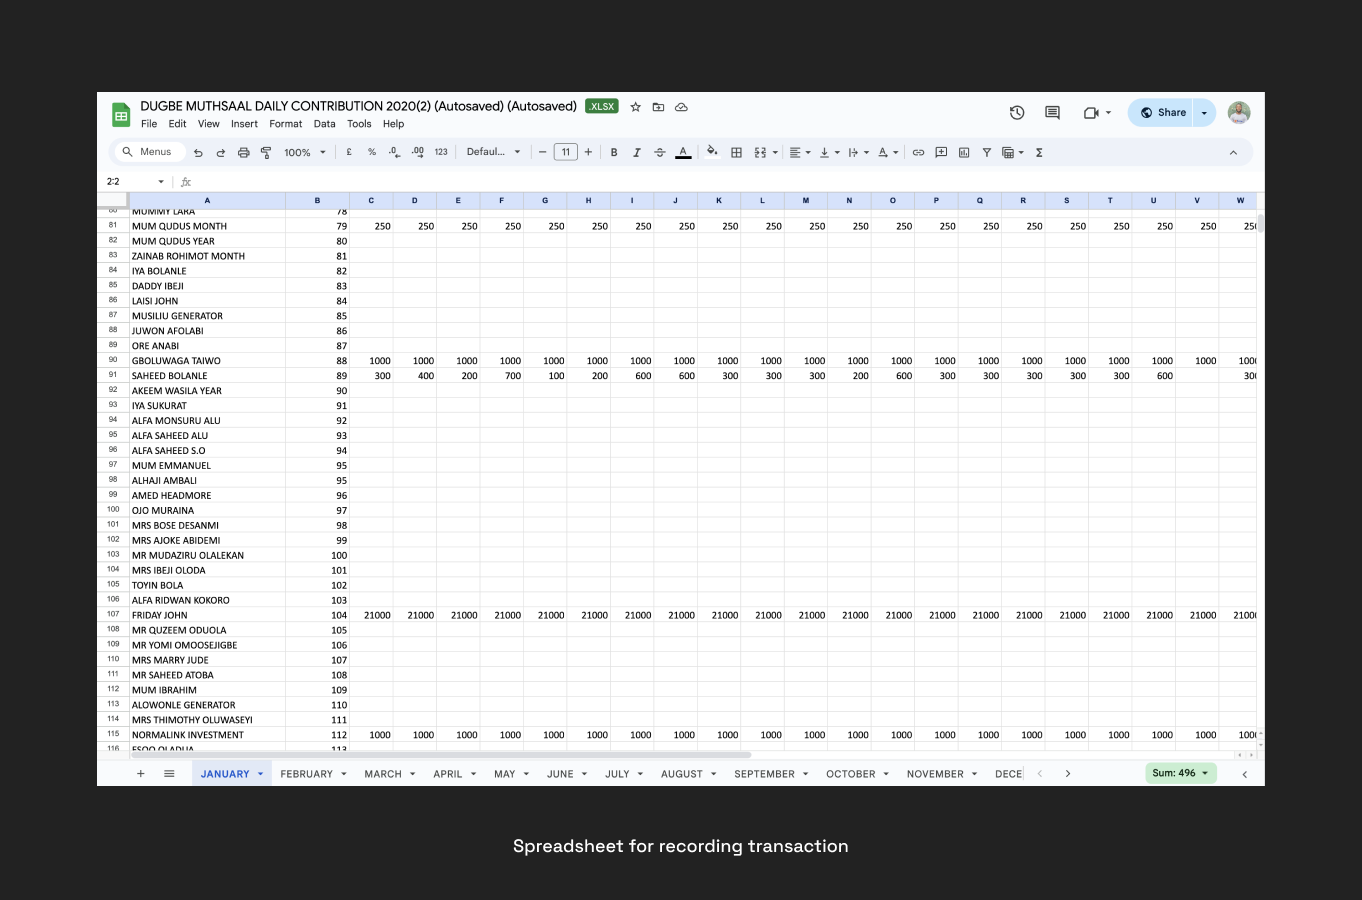This screenshot has width=1362, height=900.
Task: View cloud document status
Action: point(681,107)
